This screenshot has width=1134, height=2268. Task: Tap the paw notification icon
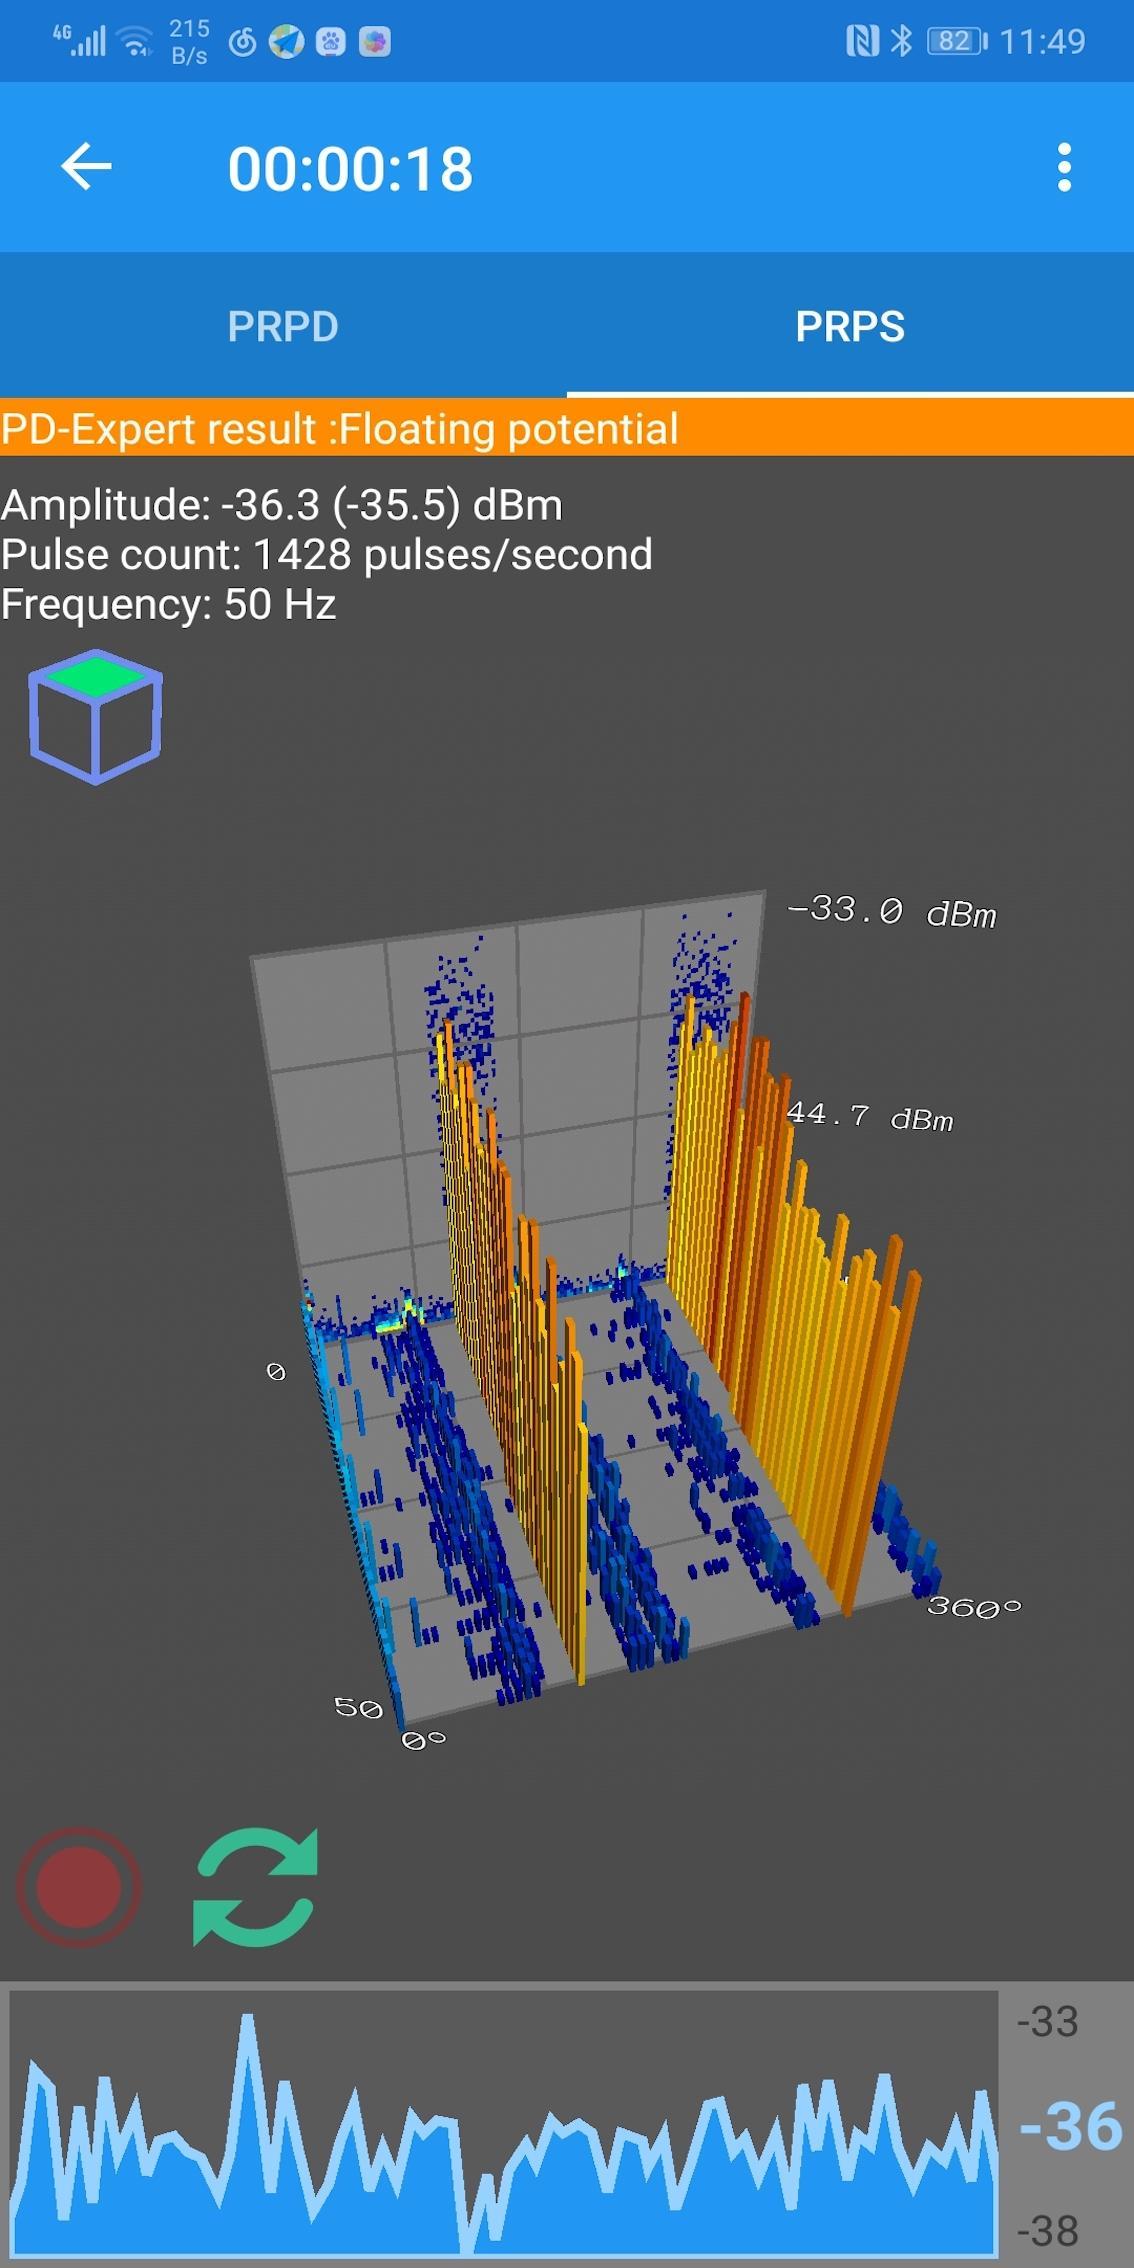[331, 41]
